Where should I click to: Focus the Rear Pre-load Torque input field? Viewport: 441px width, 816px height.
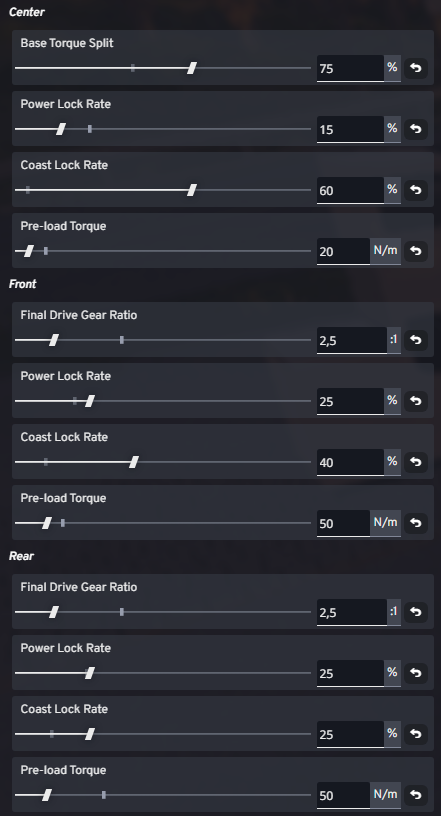(x=344, y=795)
